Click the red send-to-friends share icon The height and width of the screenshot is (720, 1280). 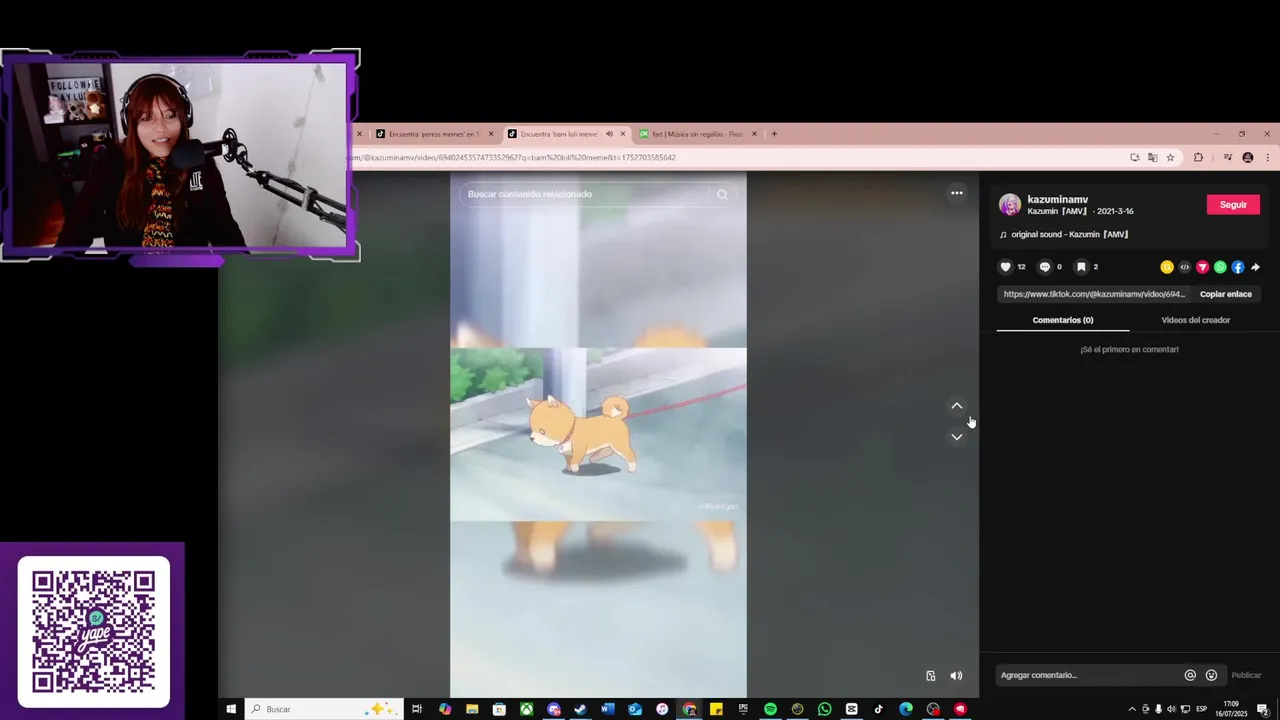(1202, 267)
